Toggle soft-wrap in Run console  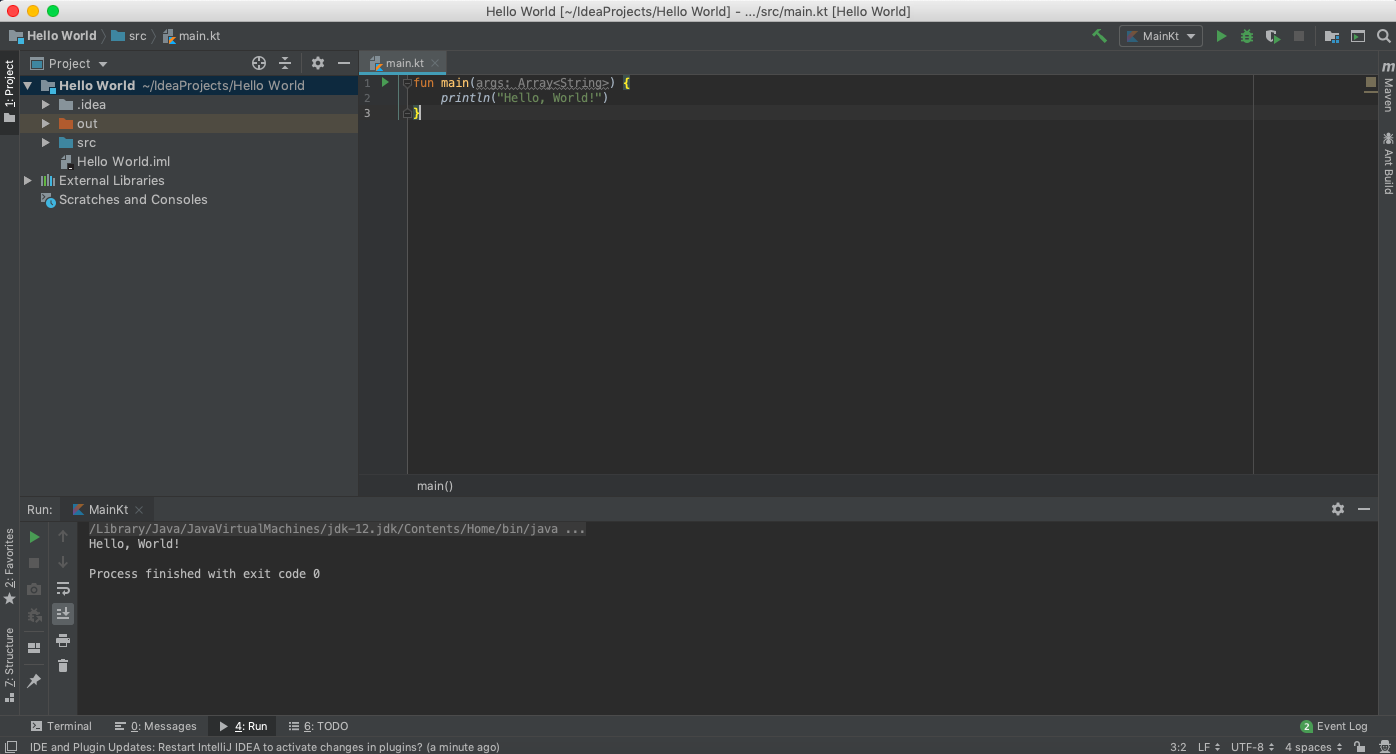pos(63,589)
